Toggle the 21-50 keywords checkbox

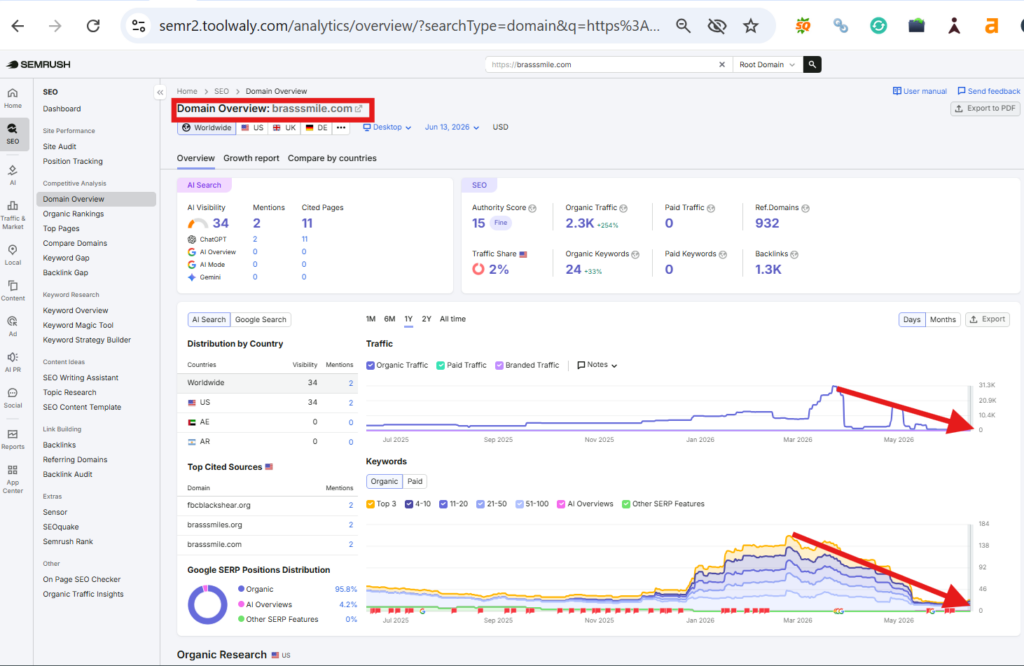coord(481,504)
